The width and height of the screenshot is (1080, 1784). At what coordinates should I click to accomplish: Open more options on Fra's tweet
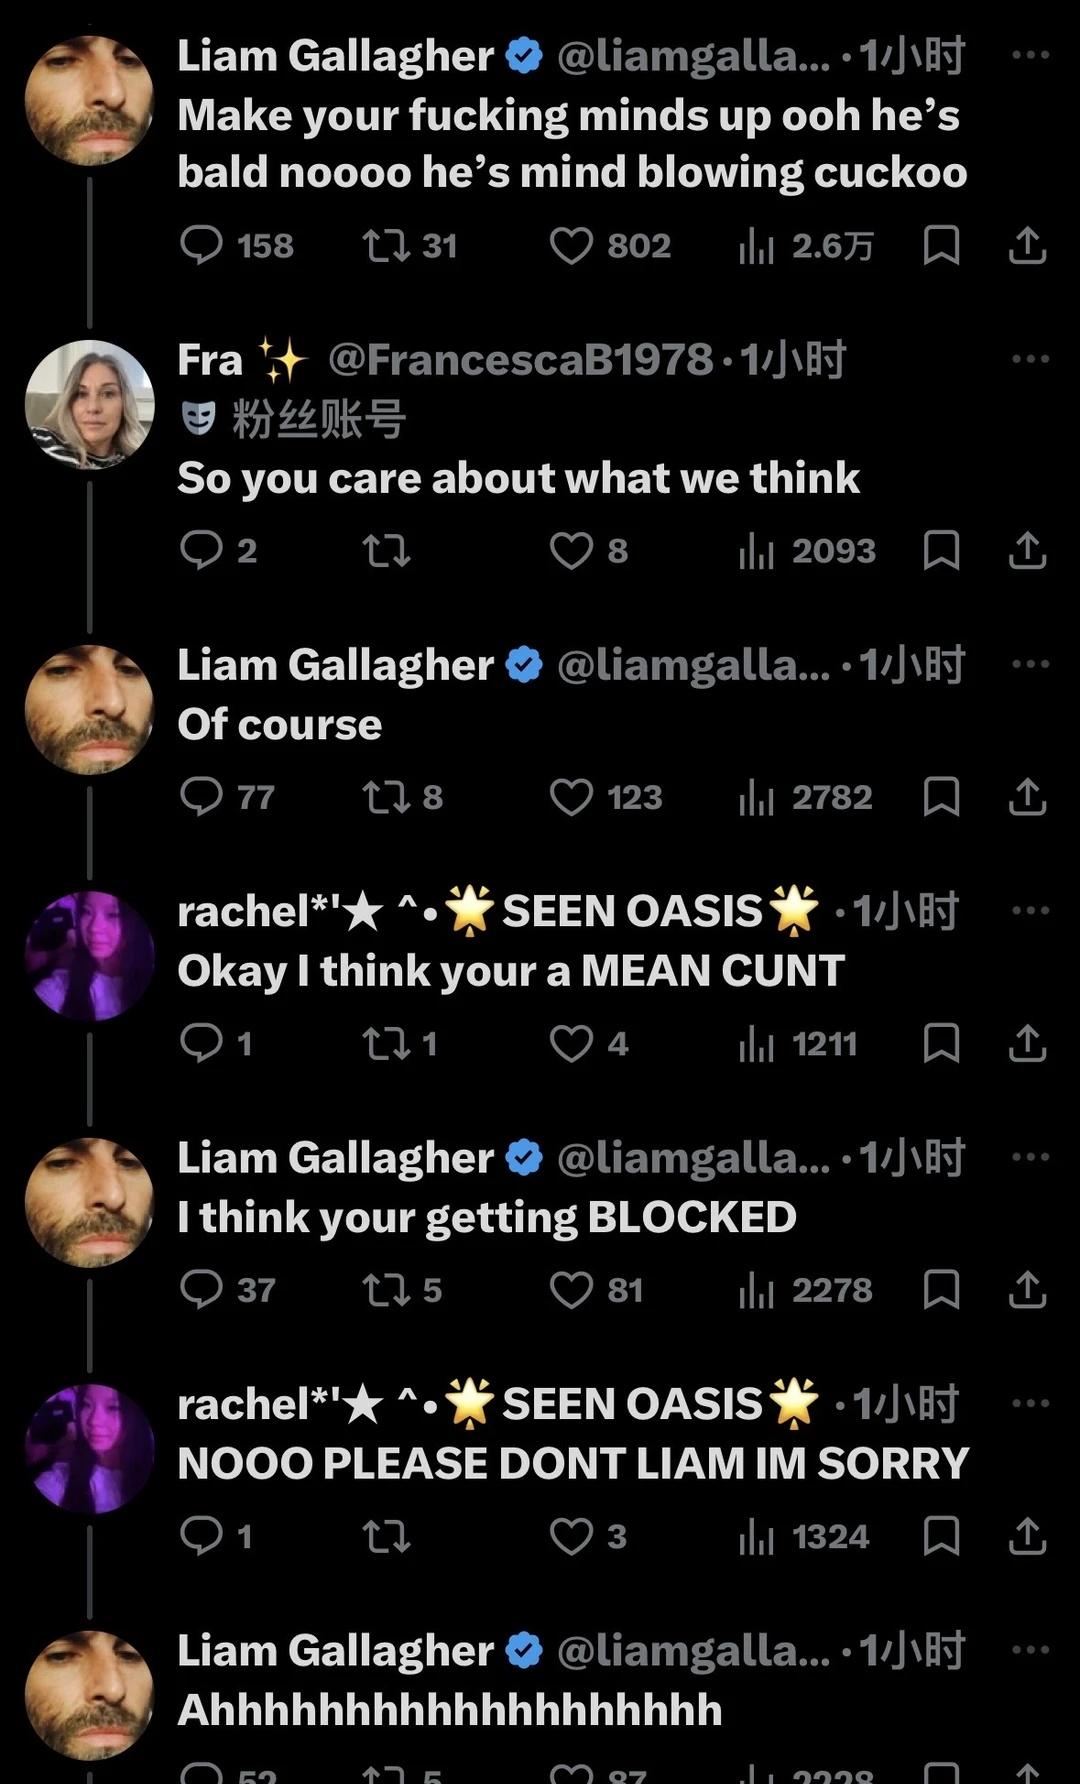coord(1030,359)
